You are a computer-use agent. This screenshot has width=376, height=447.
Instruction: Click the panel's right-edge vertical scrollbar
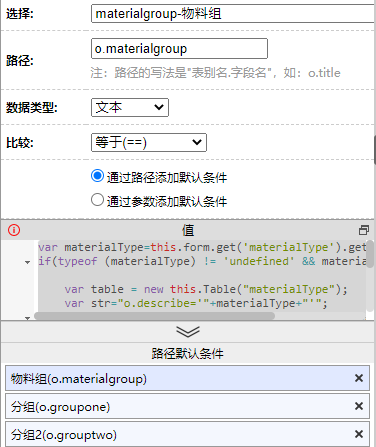pyautogui.click(x=375, y=150)
